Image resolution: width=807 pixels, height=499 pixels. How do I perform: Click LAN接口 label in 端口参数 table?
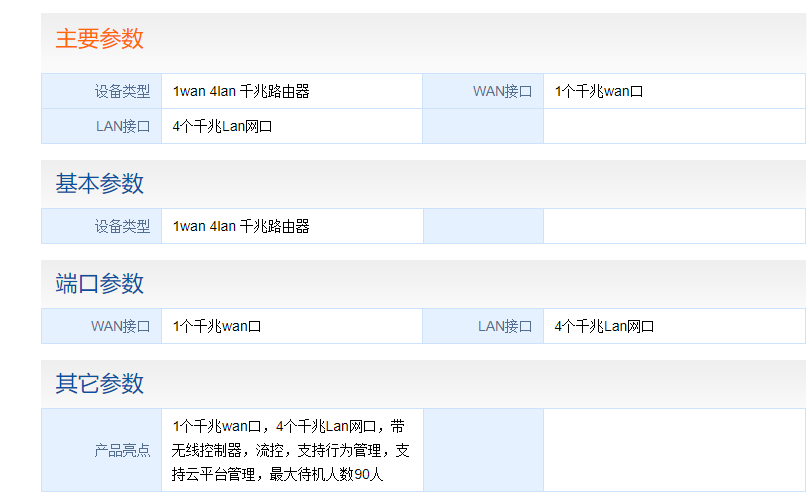click(505, 326)
